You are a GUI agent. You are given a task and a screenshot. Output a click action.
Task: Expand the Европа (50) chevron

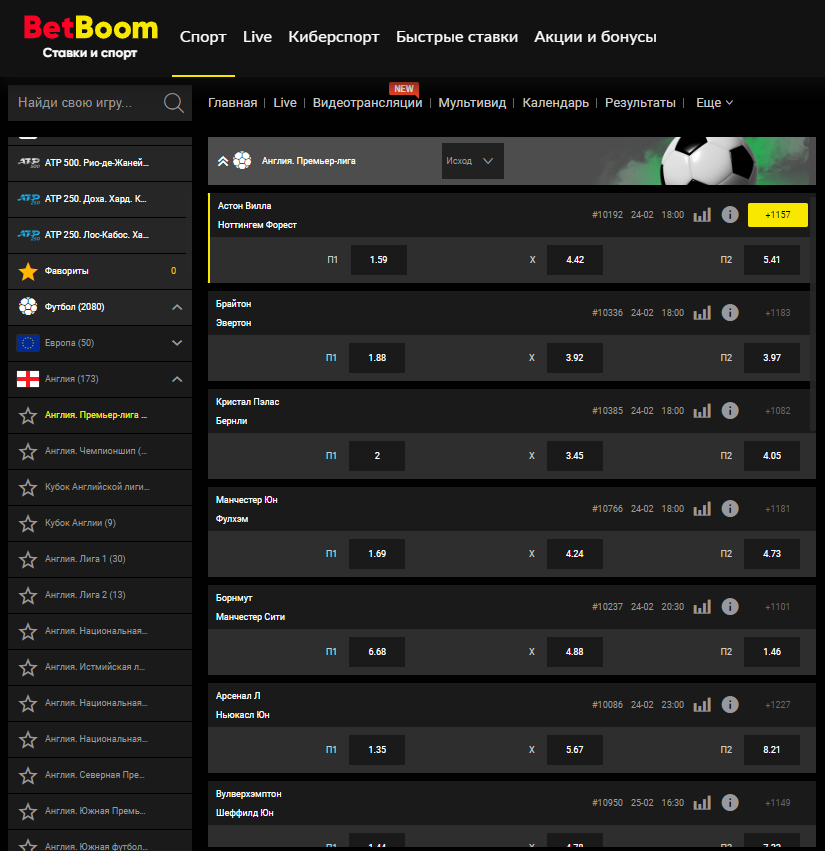click(x=177, y=343)
